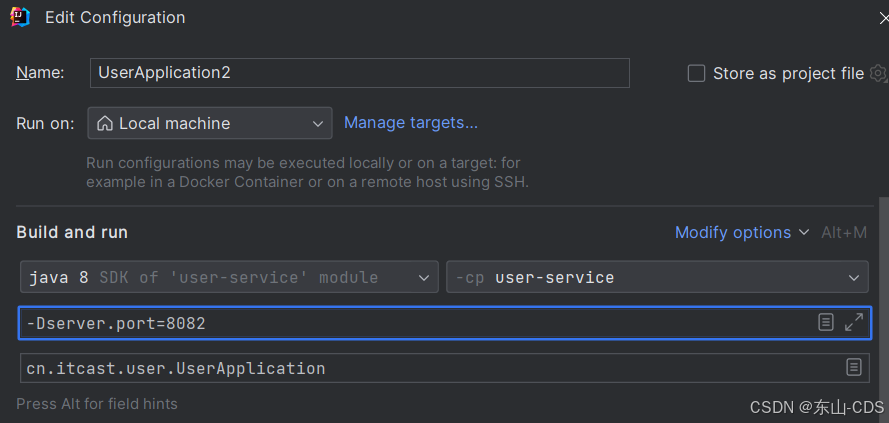Expand the VM options field with arrows icon
Image resolution: width=889 pixels, height=423 pixels.
(854, 323)
